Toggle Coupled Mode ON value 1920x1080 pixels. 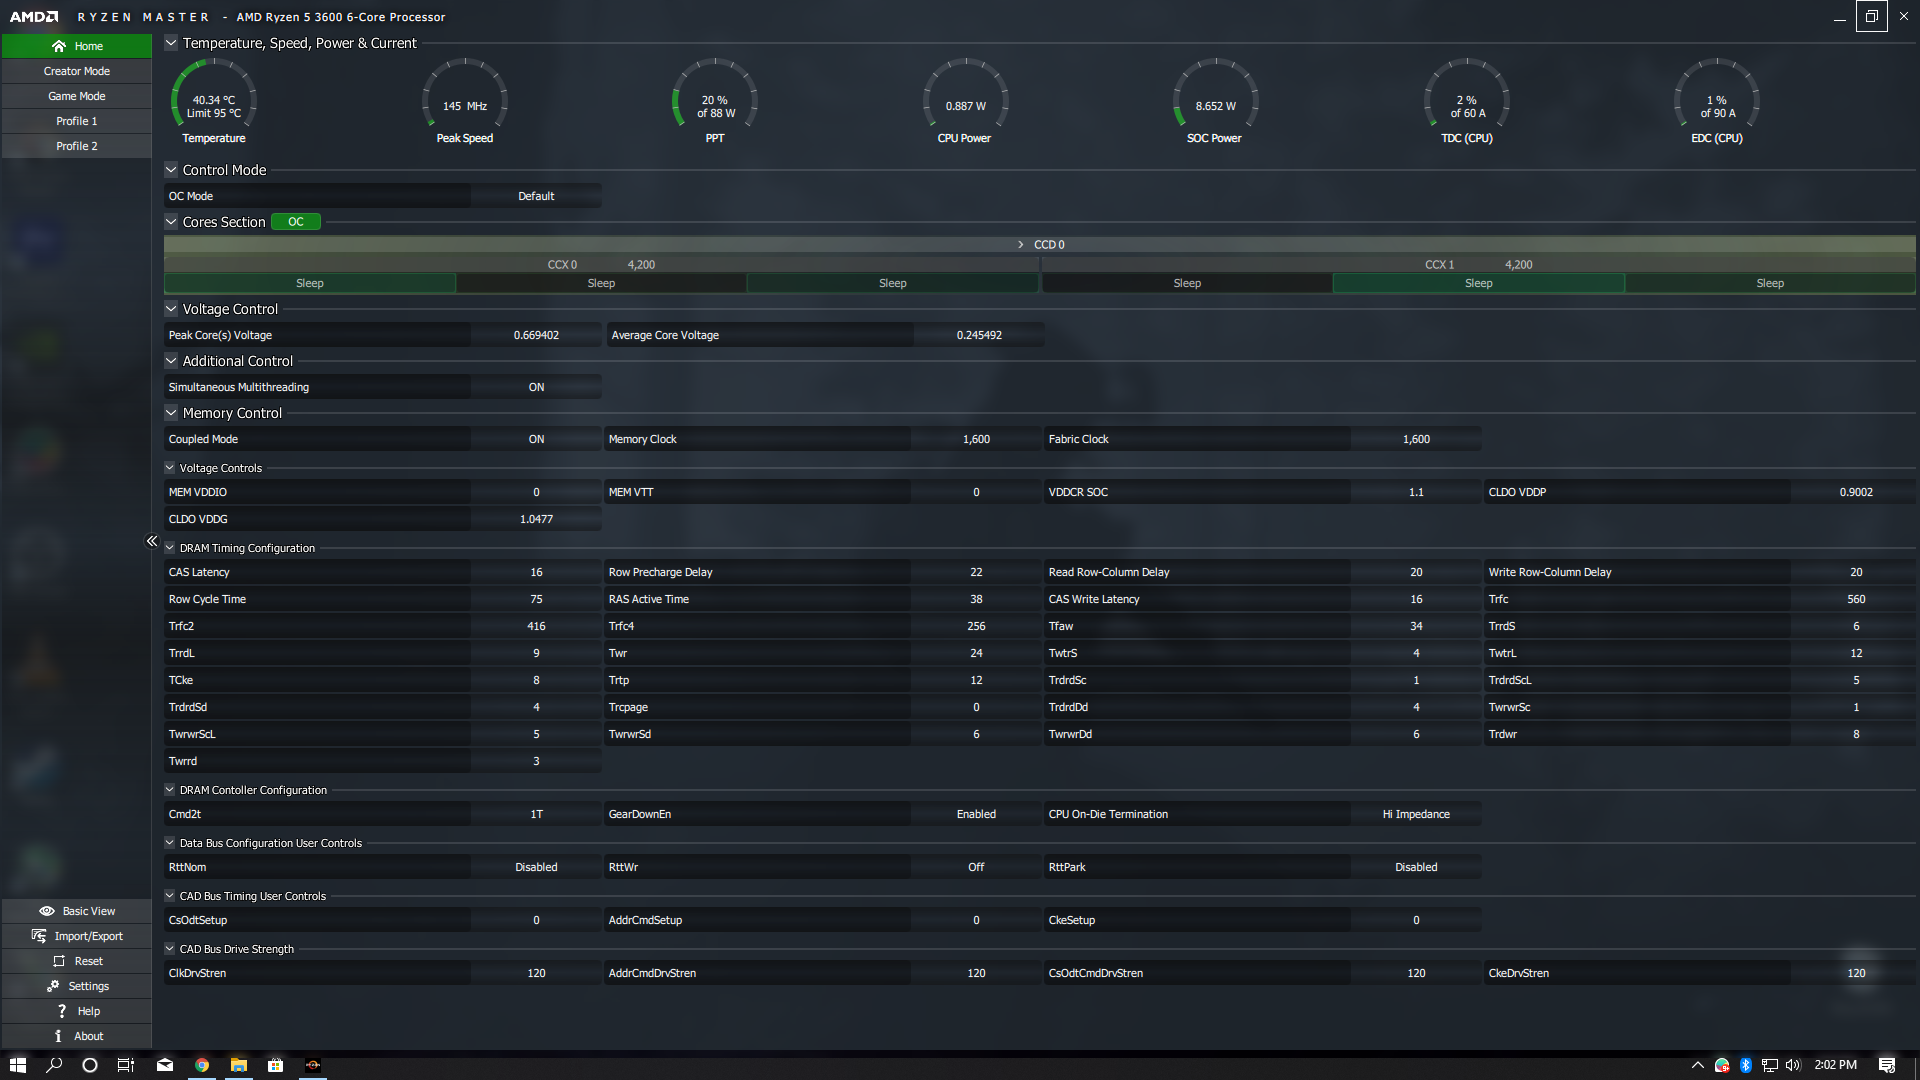point(536,439)
